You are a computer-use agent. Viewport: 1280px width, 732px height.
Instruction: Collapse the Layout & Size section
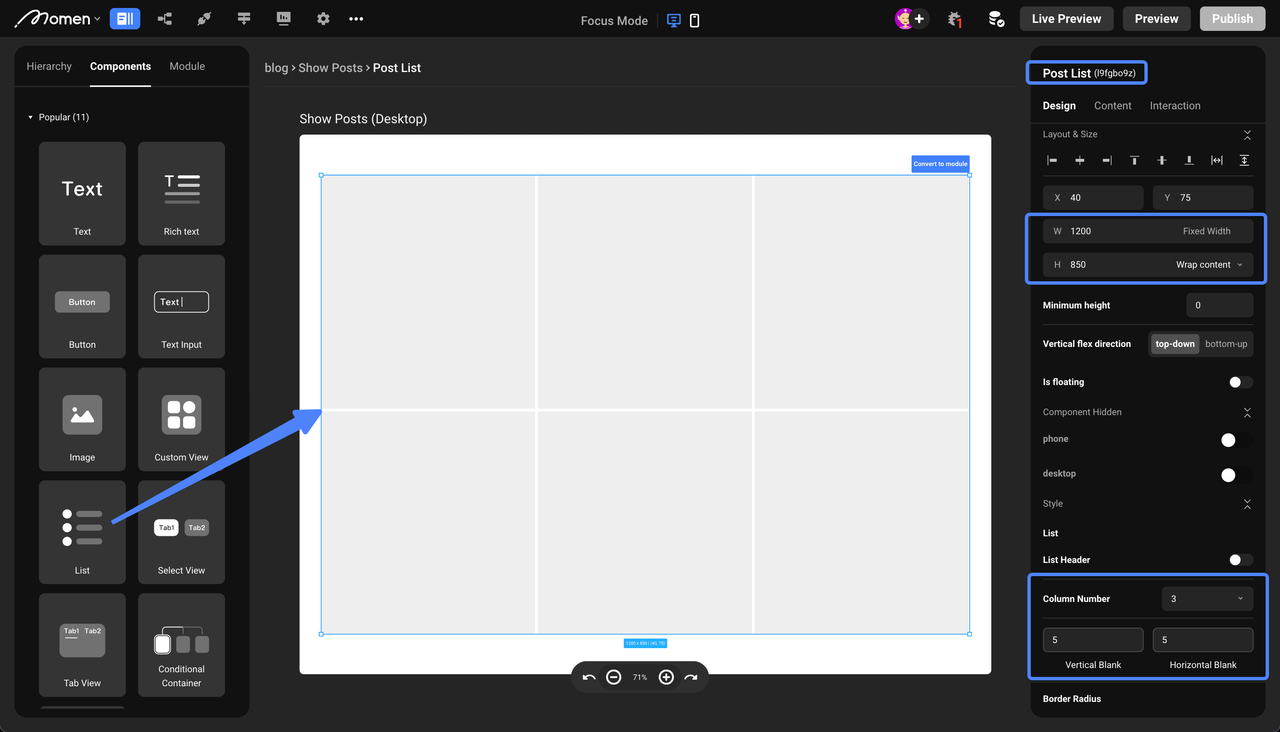pos(1247,134)
